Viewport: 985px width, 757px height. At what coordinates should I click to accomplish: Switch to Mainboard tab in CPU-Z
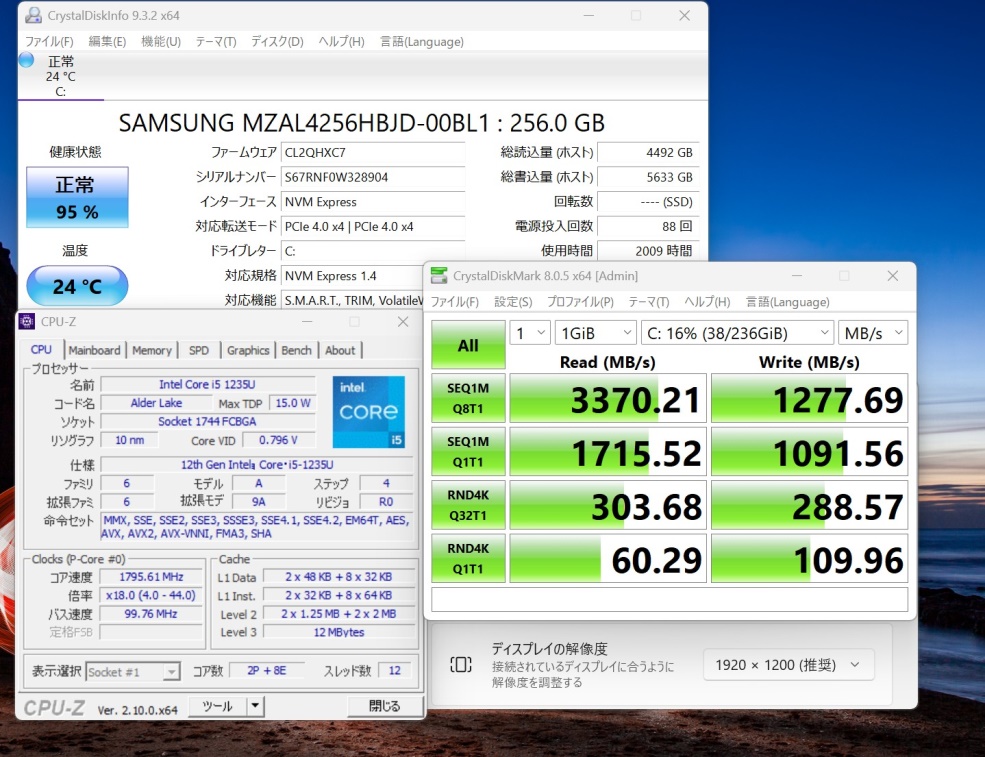[94, 351]
